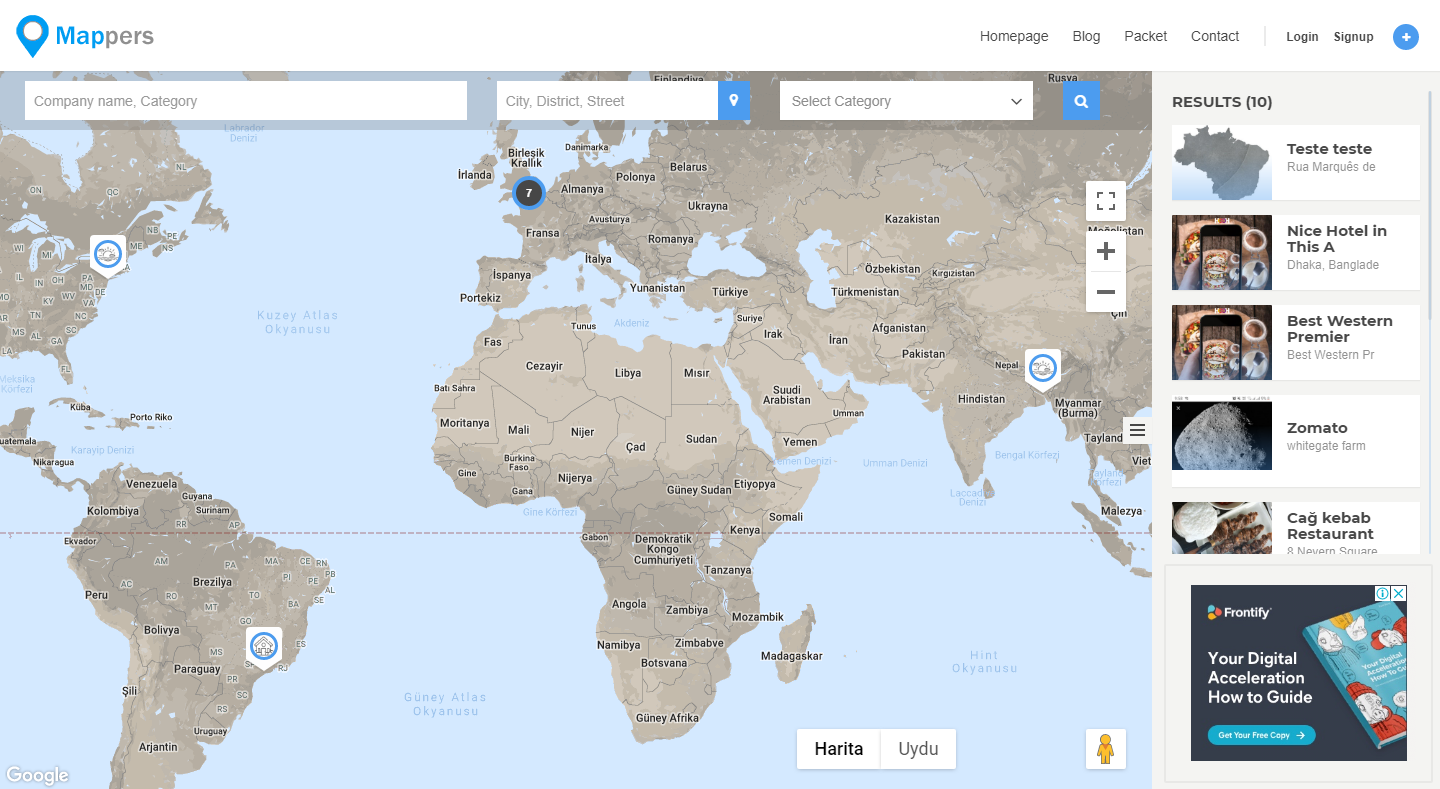
Task: Click the results list scrollbar
Action: [1429, 205]
